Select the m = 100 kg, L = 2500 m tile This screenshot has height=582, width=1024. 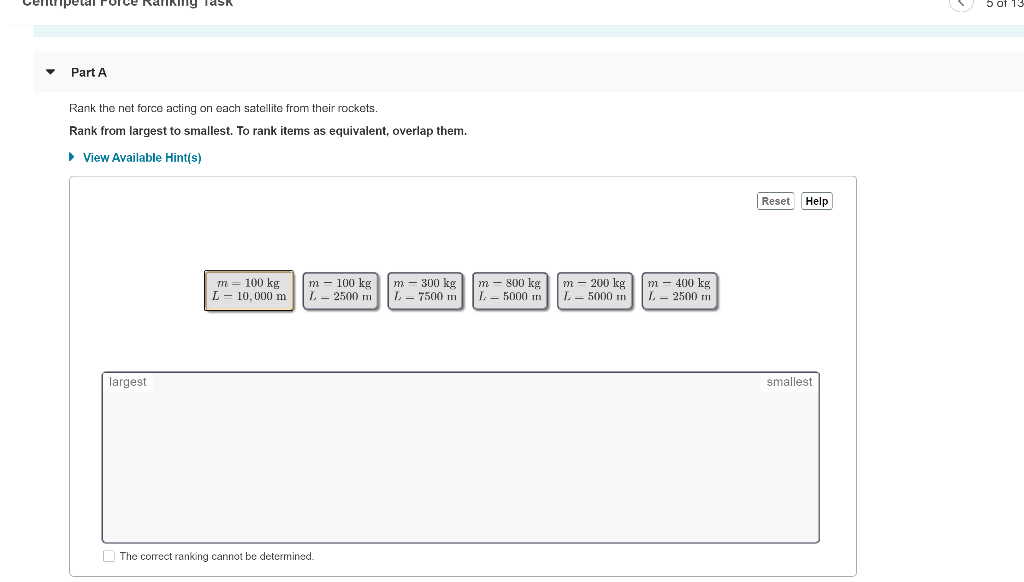point(340,289)
